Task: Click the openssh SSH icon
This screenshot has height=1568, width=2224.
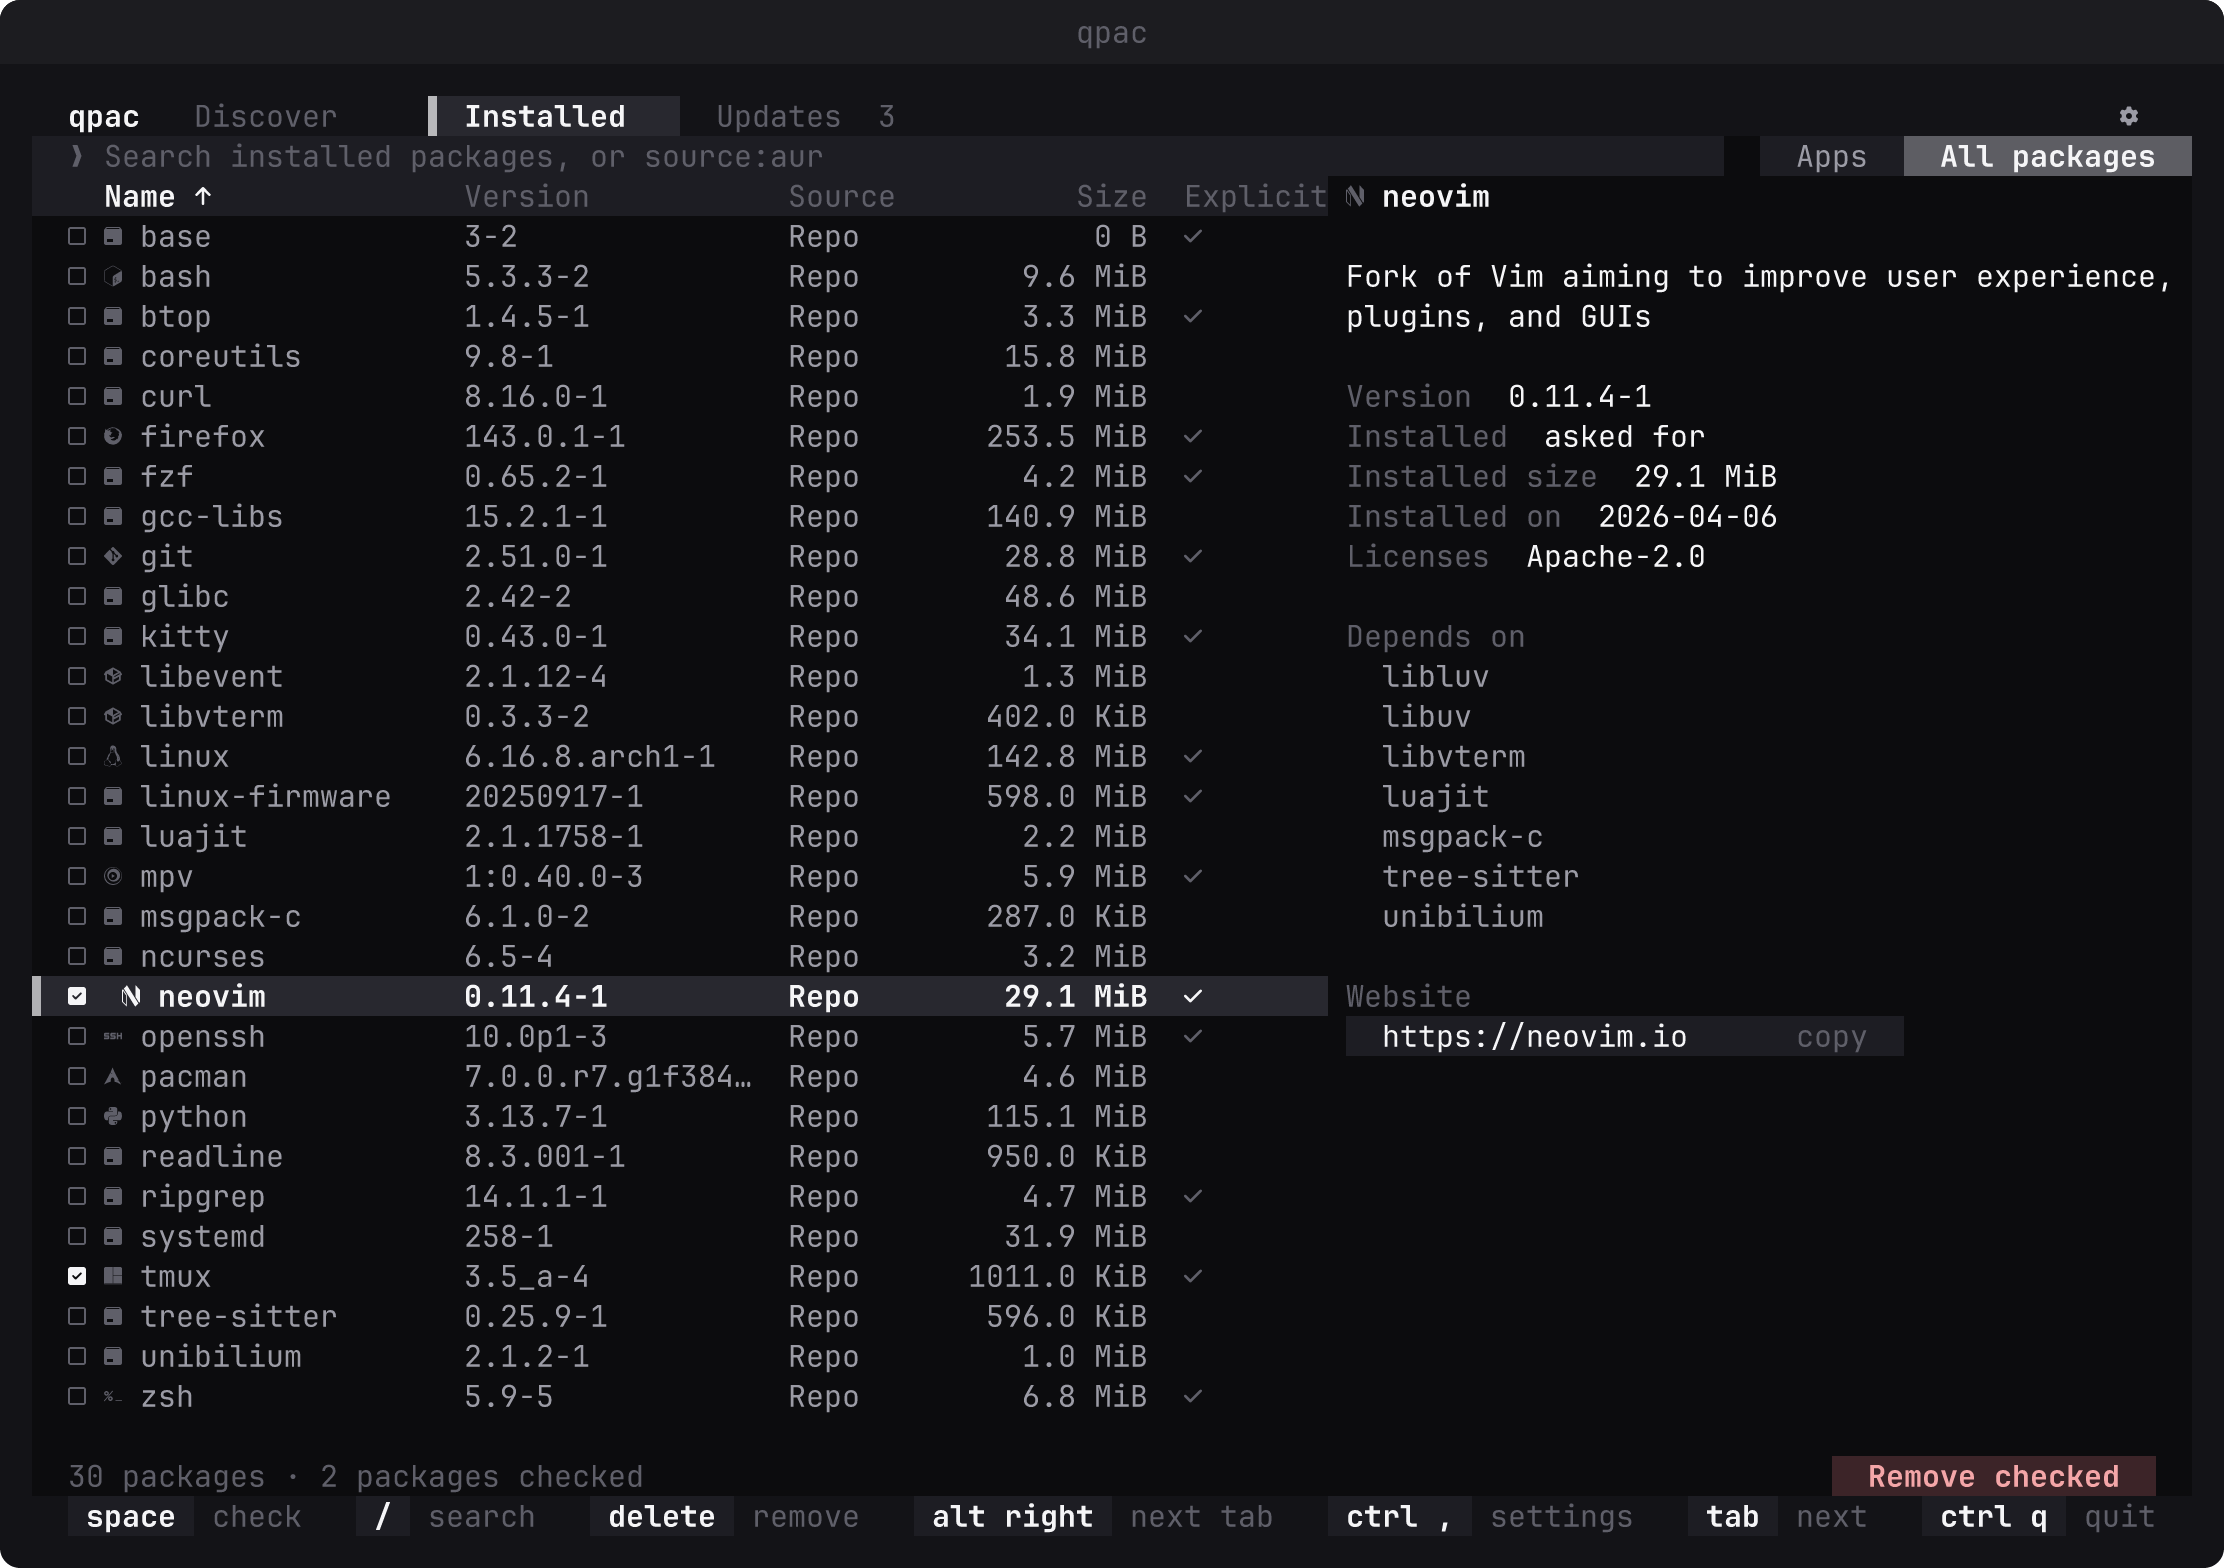Action: (113, 1036)
